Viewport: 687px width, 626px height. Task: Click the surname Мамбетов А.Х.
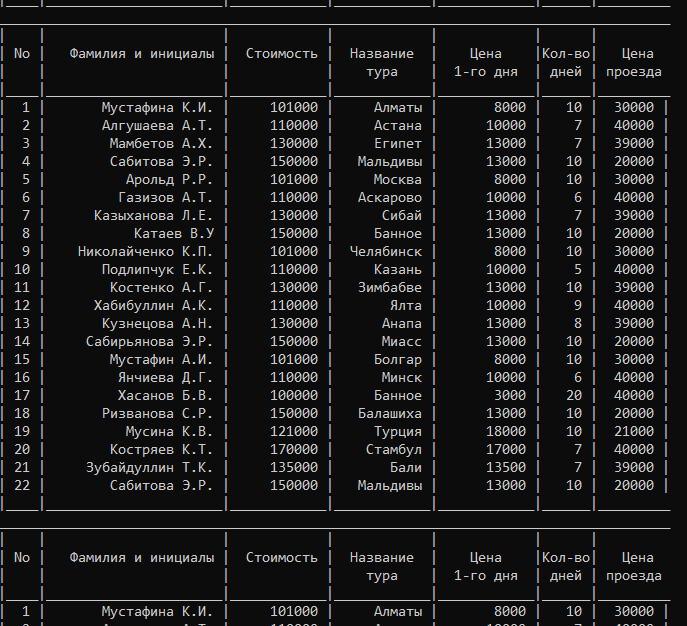click(161, 144)
